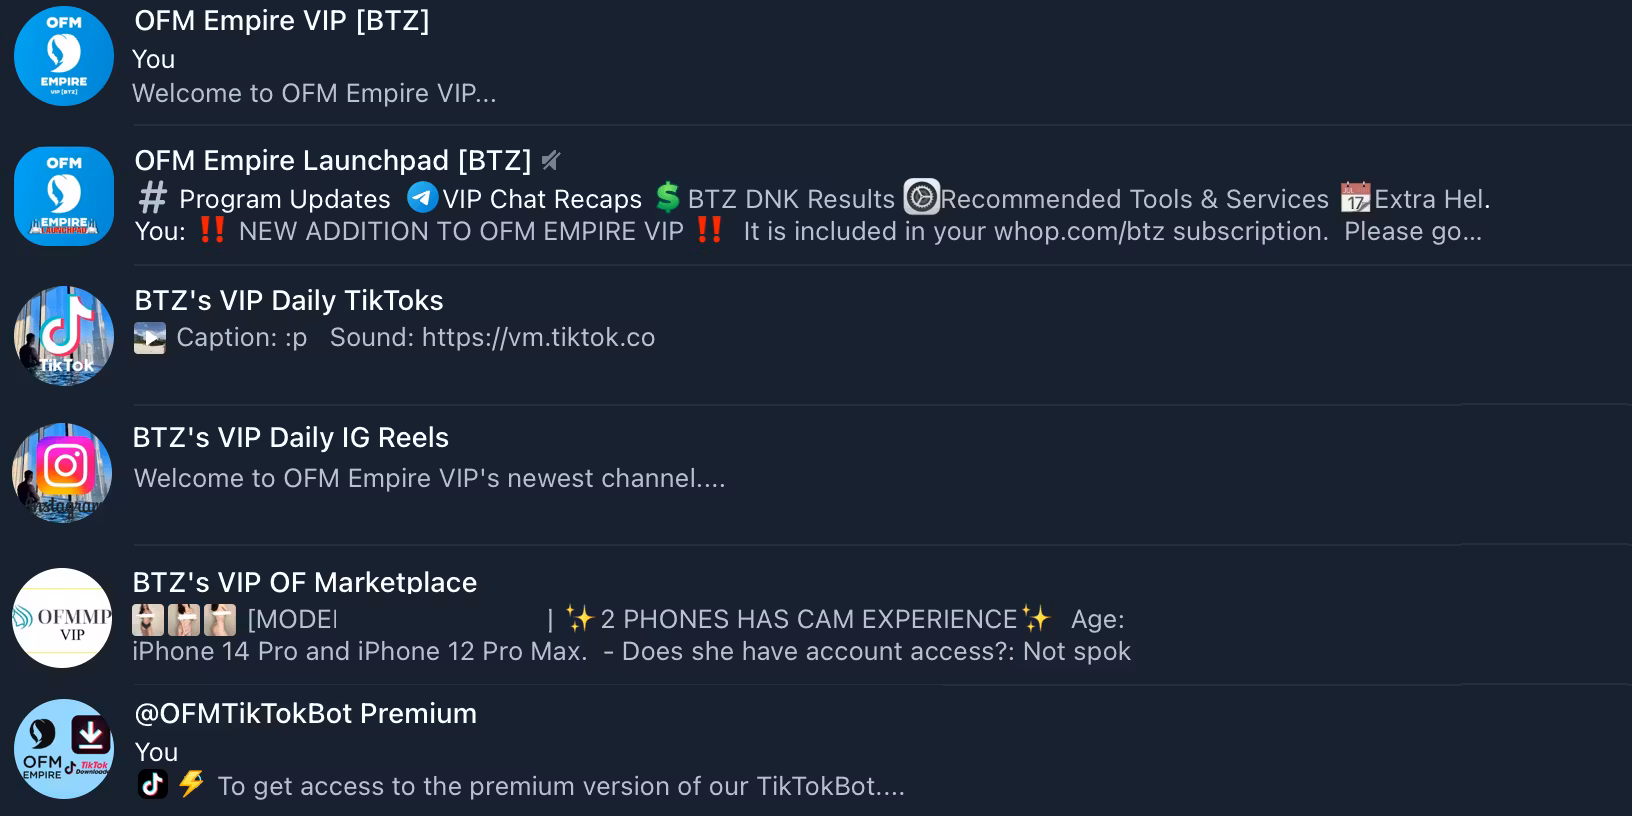Open OFM Empire VIP chat avatar

pyautogui.click(x=64, y=56)
